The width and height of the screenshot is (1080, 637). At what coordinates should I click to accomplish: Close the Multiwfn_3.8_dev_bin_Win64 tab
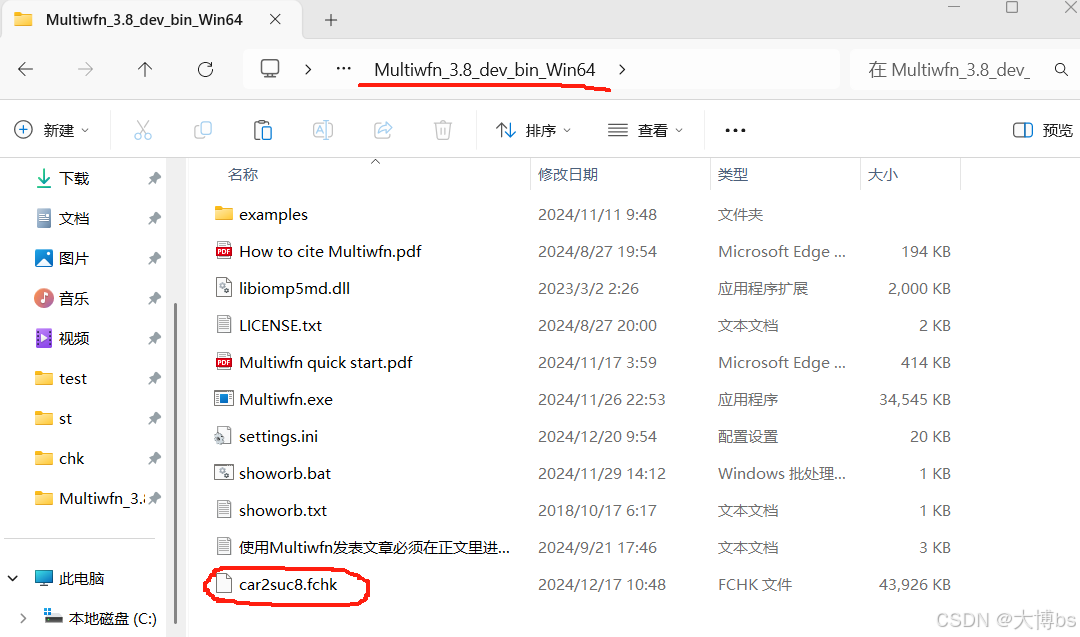point(275,19)
